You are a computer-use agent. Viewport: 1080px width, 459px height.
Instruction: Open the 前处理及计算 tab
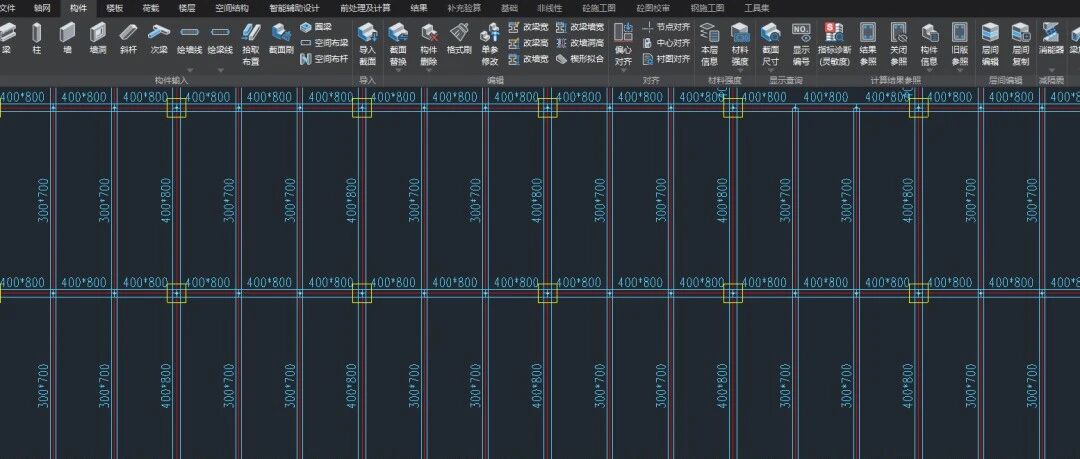point(365,8)
